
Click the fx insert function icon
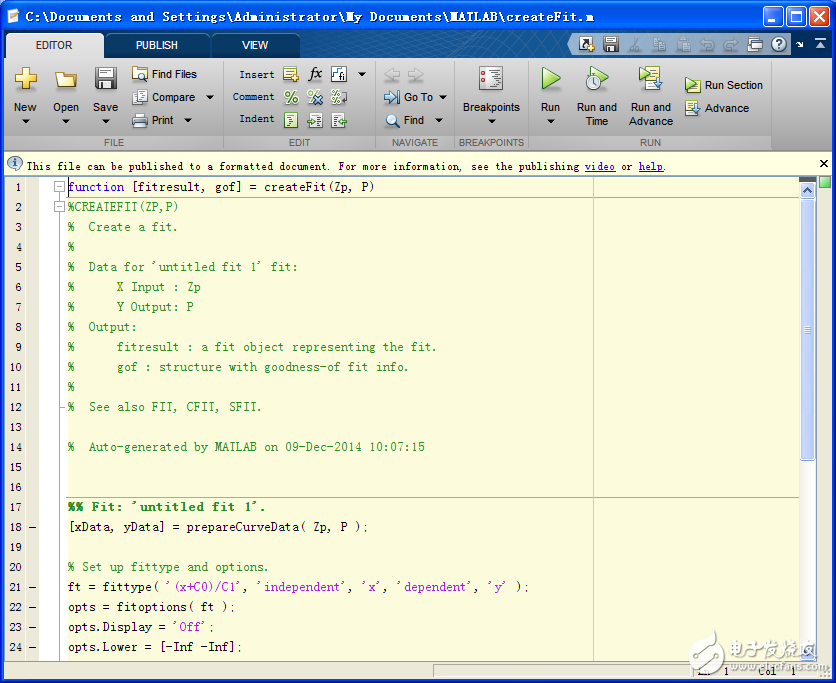click(x=315, y=74)
